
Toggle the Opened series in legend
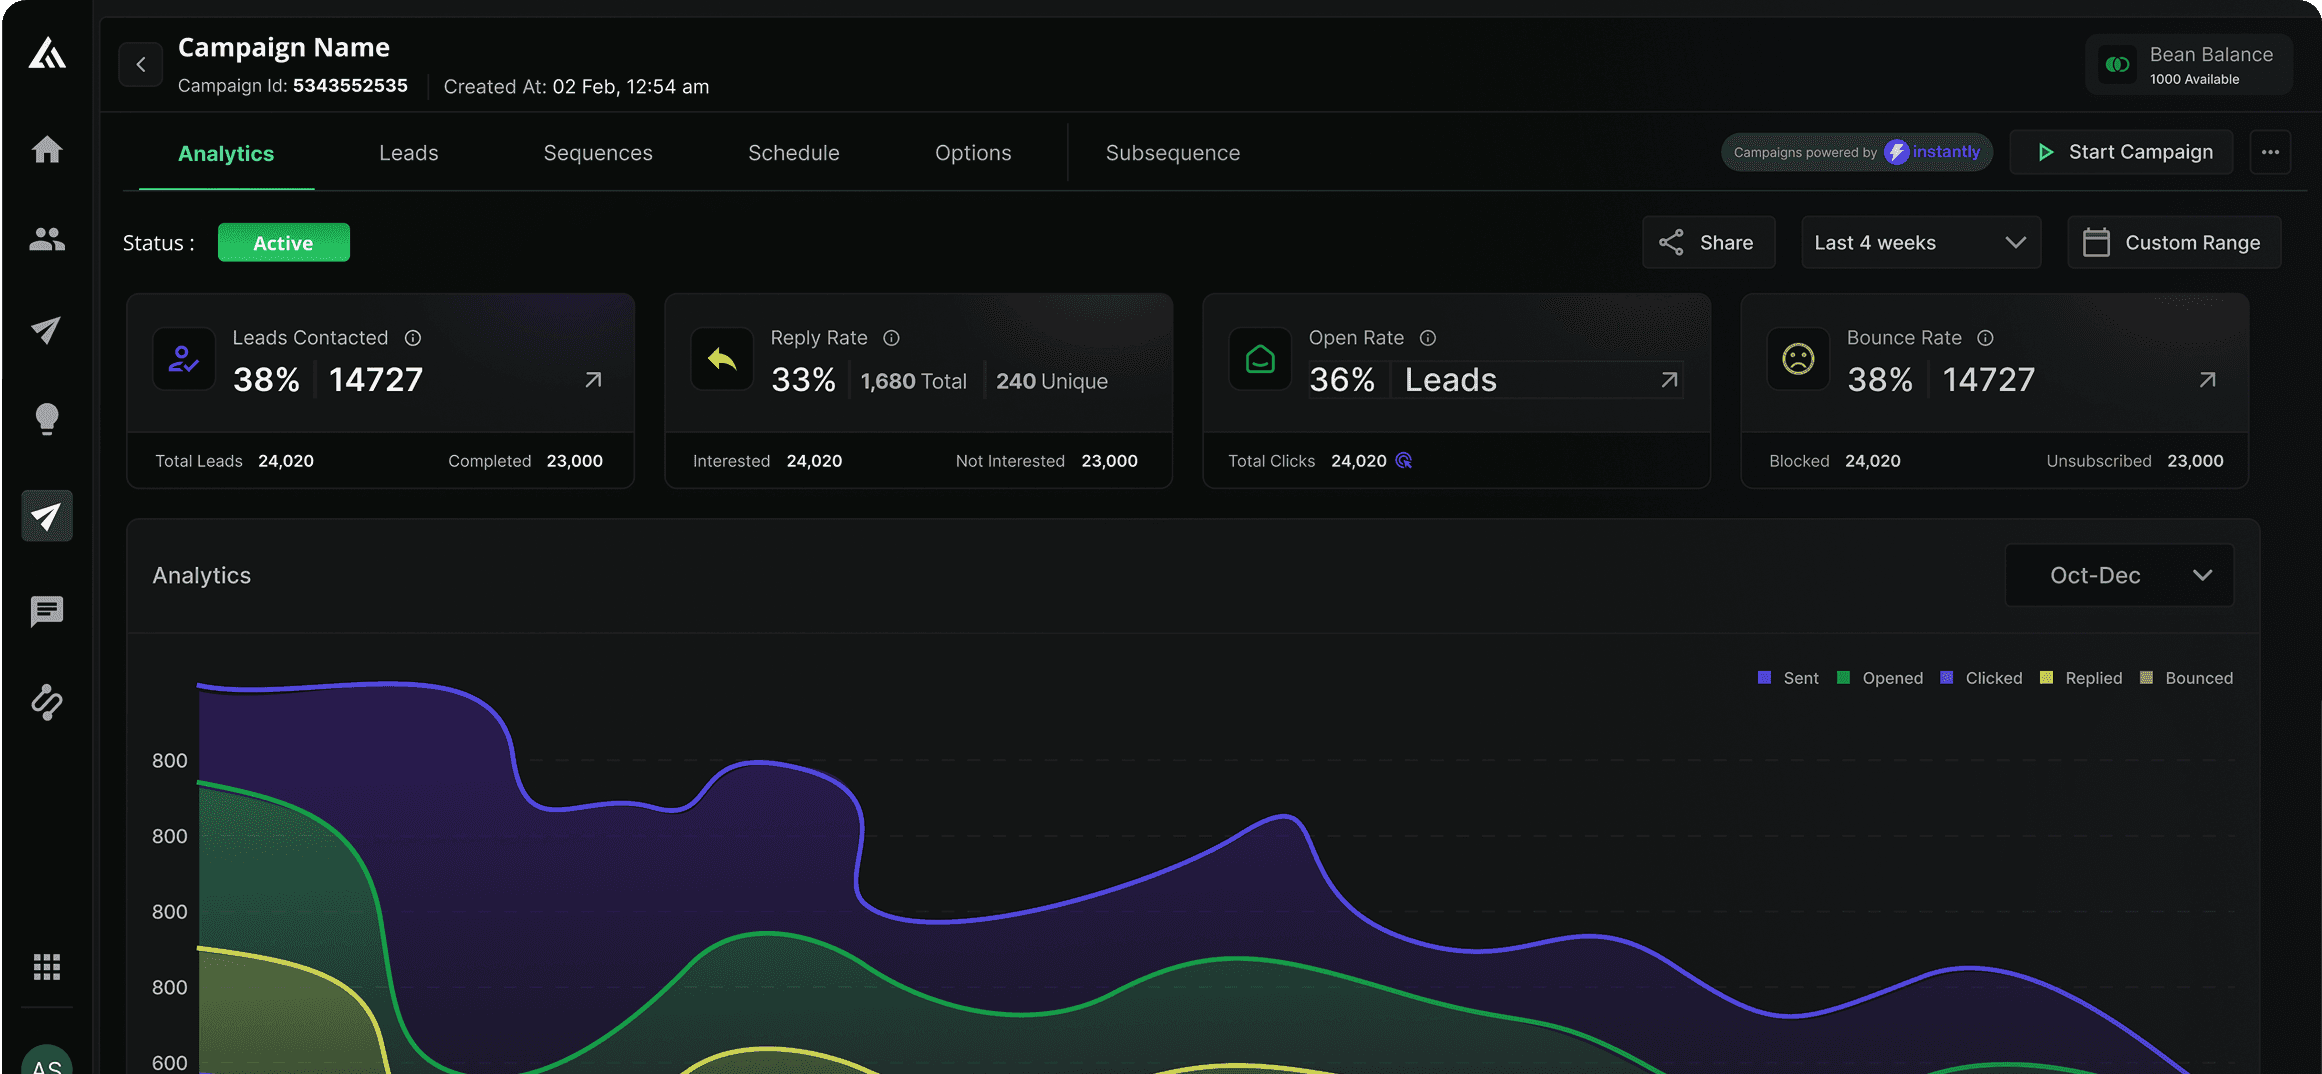click(x=1880, y=678)
